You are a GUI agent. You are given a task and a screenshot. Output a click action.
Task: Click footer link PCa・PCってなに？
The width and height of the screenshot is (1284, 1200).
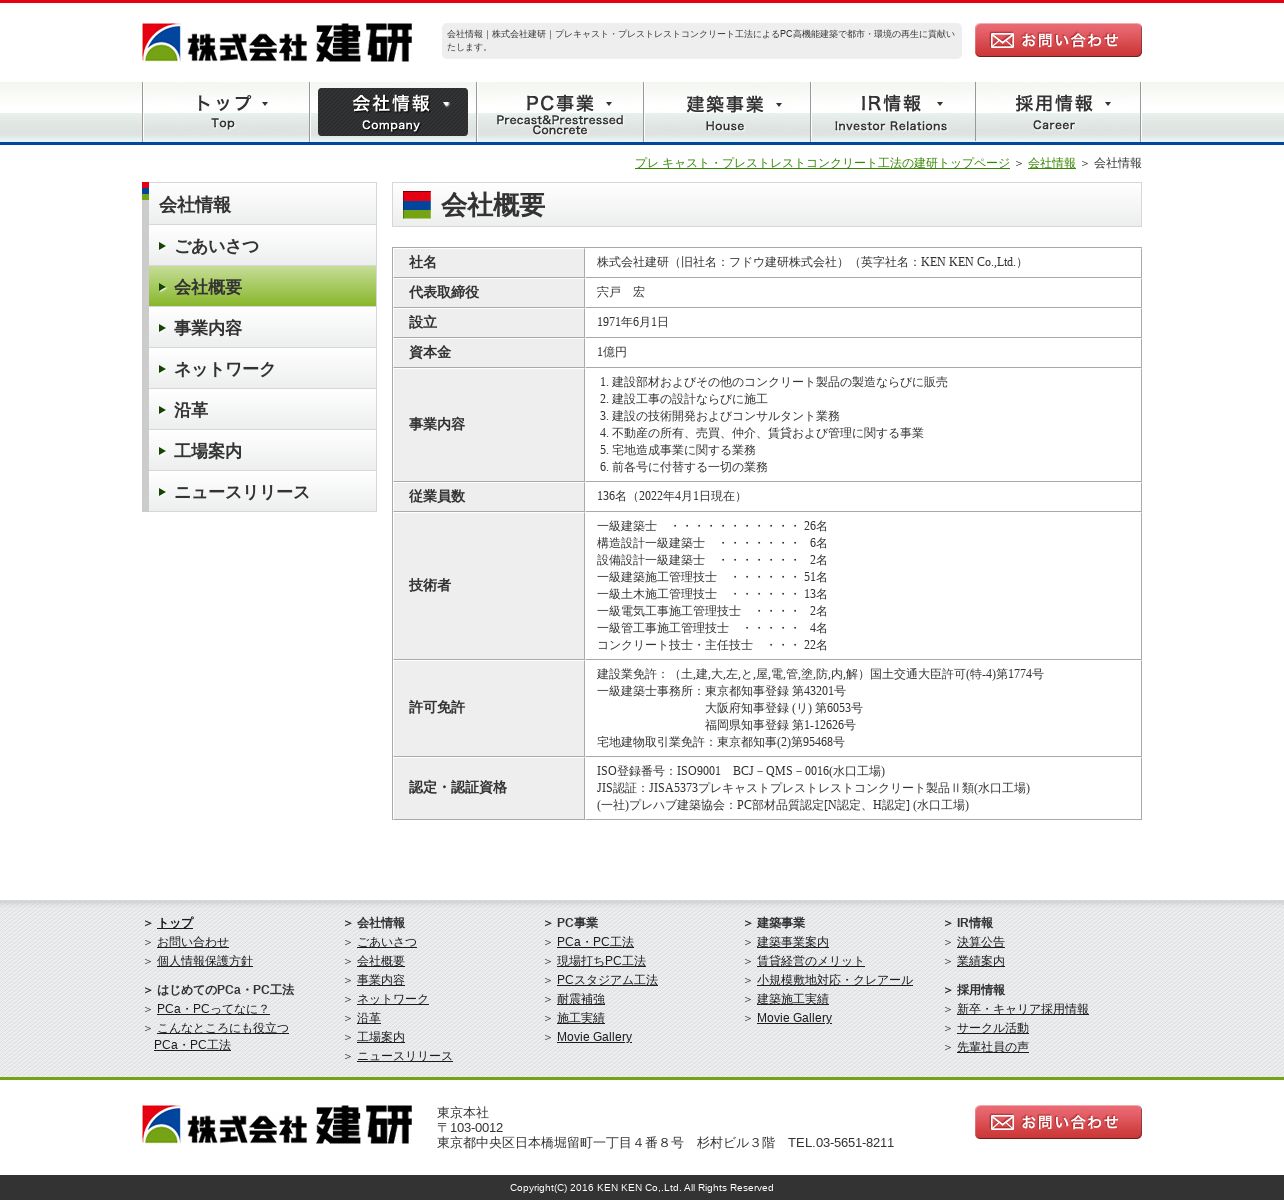coord(213,1009)
